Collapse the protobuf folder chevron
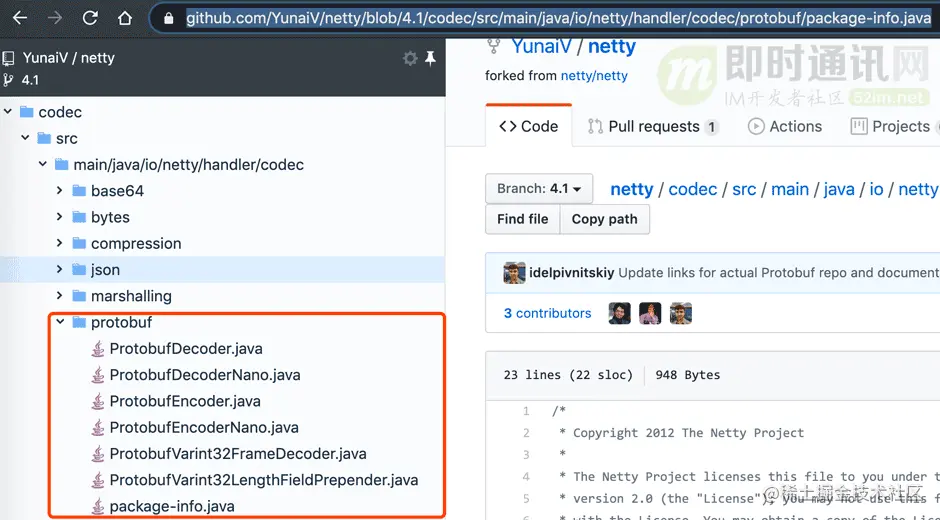Screen dimensions: 940x520 tap(60, 321)
